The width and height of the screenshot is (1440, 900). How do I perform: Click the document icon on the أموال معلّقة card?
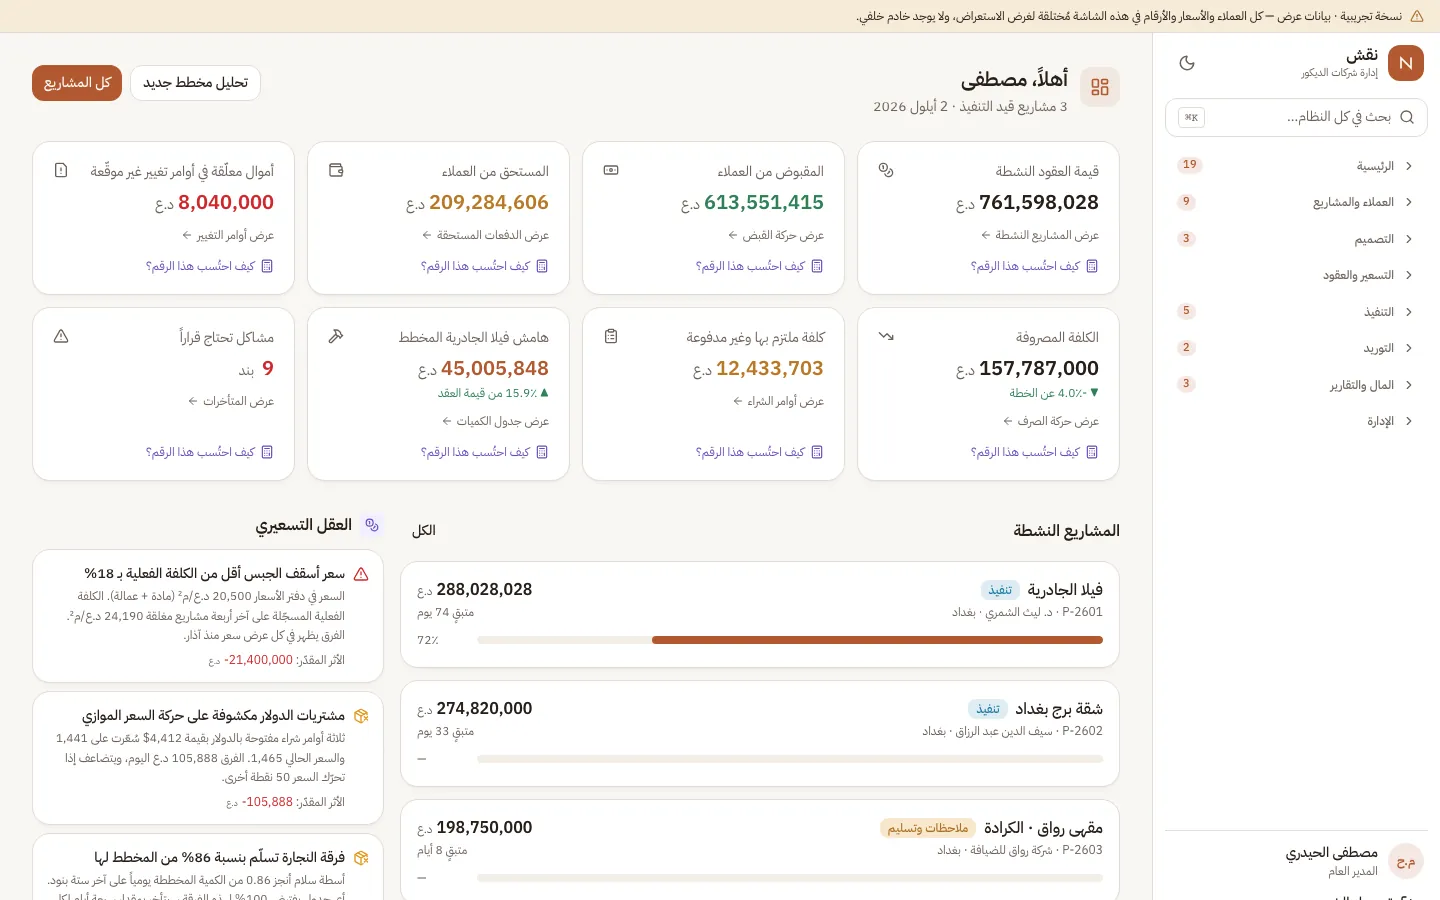[61, 170]
